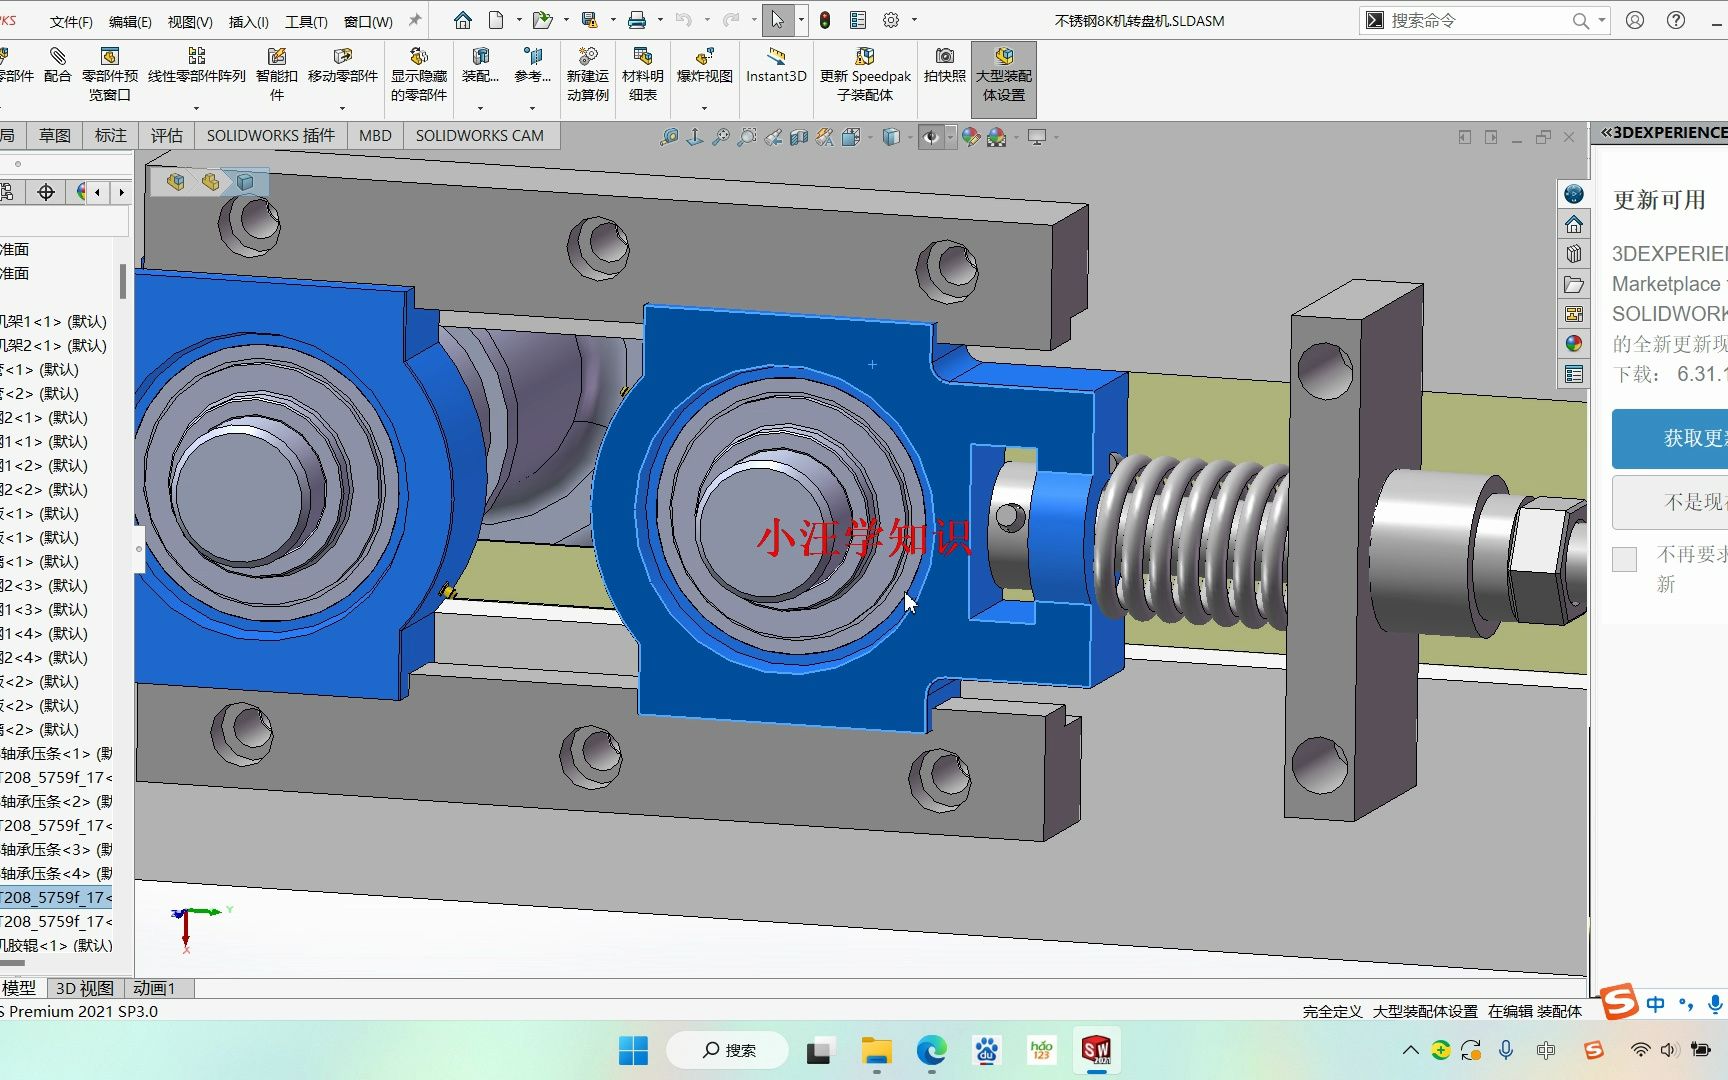Switch to 动画1 motion study tab
Screen dimensions: 1728x1080
pyautogui.click(x=155, y=988)
